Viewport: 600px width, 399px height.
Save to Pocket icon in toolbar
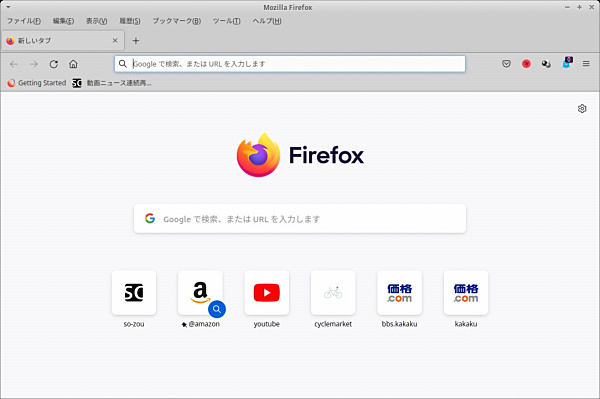506,64
